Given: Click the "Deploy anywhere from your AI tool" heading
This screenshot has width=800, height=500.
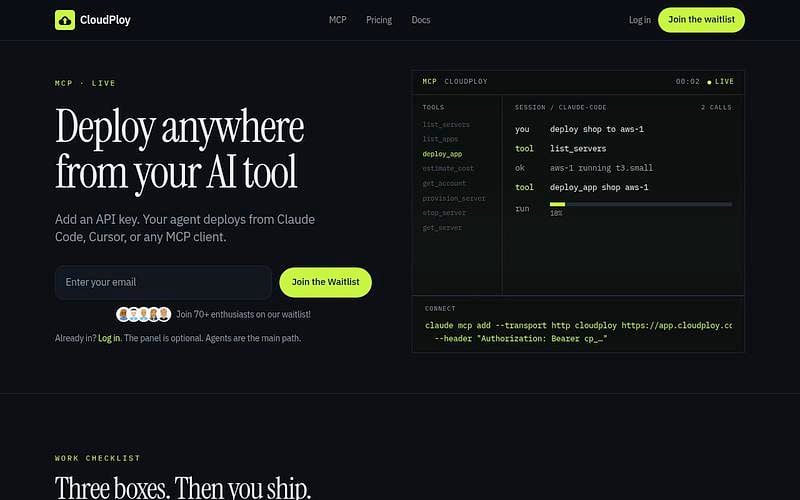Looking at the screenshot, I should pos(180,150).
